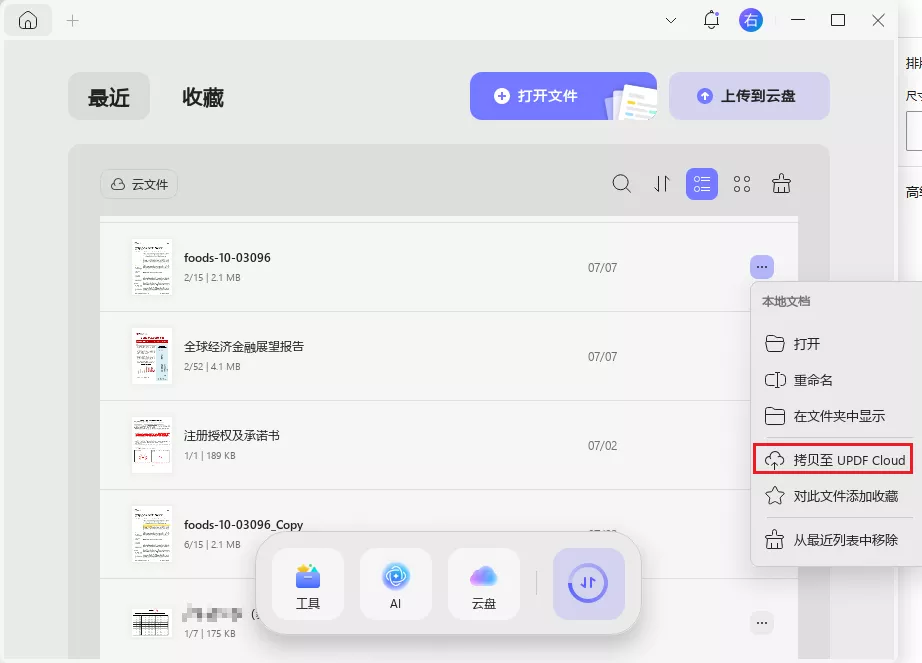Viewport: 922px width, 663px height.
Task: Open thumbnail of foods-10-03096
Action: [152, 267]
